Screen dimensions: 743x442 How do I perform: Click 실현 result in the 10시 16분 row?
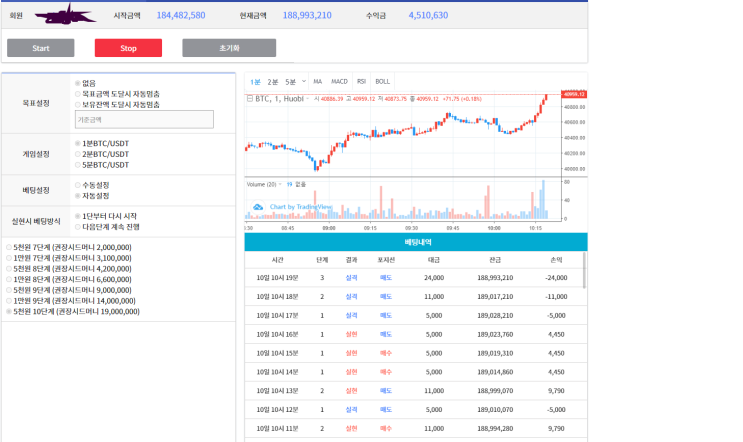(x=352, y=334)
